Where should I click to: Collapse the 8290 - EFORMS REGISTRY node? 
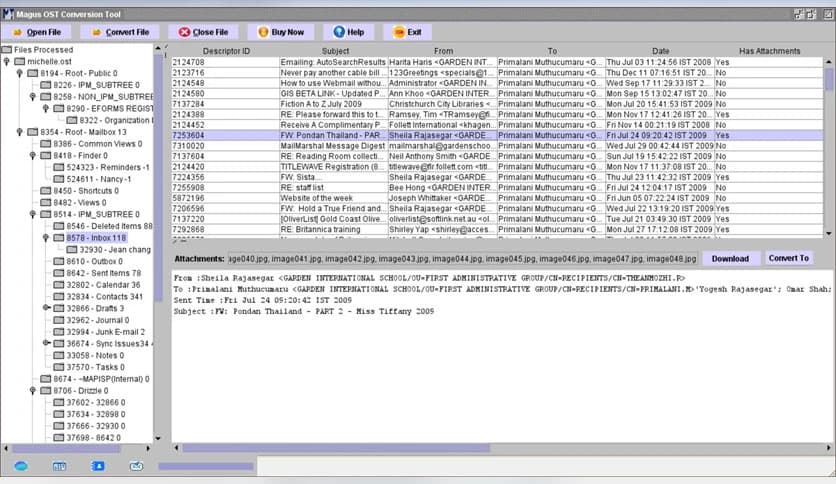point(46,109)
